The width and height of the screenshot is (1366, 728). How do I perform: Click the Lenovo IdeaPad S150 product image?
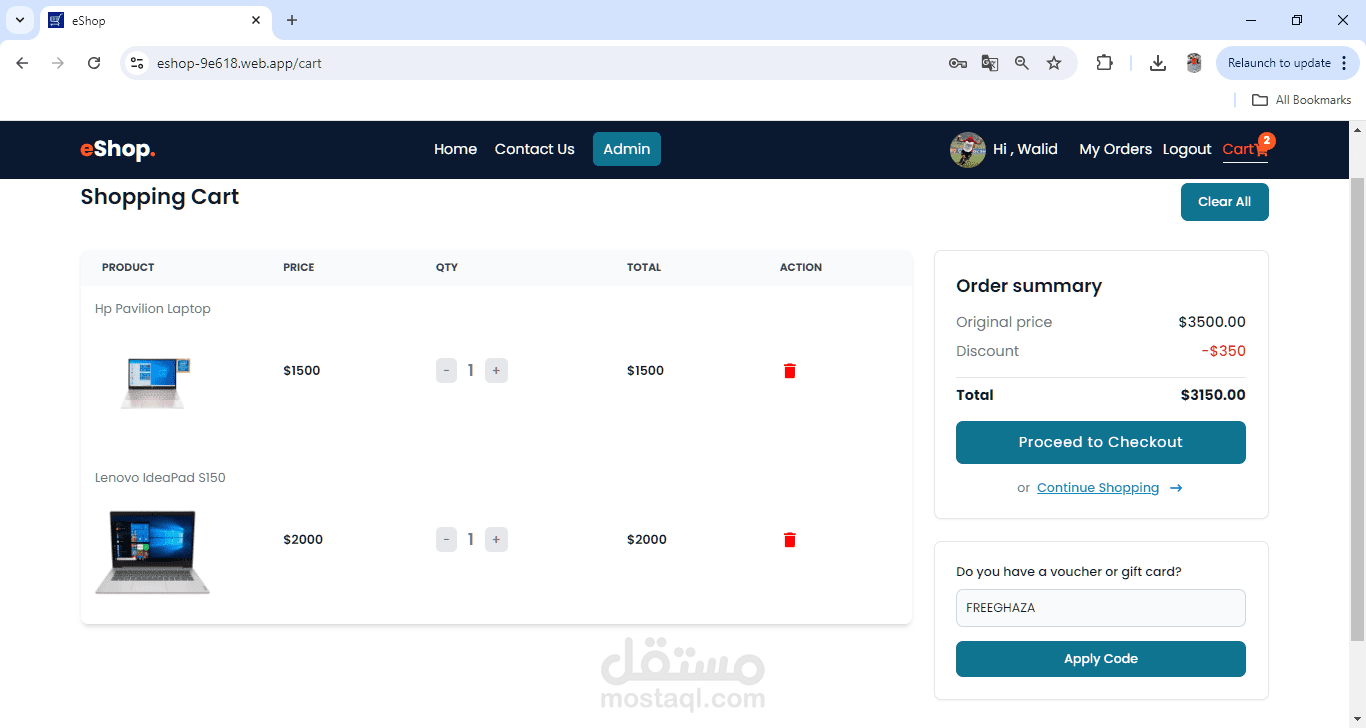(x=152, y=552)
